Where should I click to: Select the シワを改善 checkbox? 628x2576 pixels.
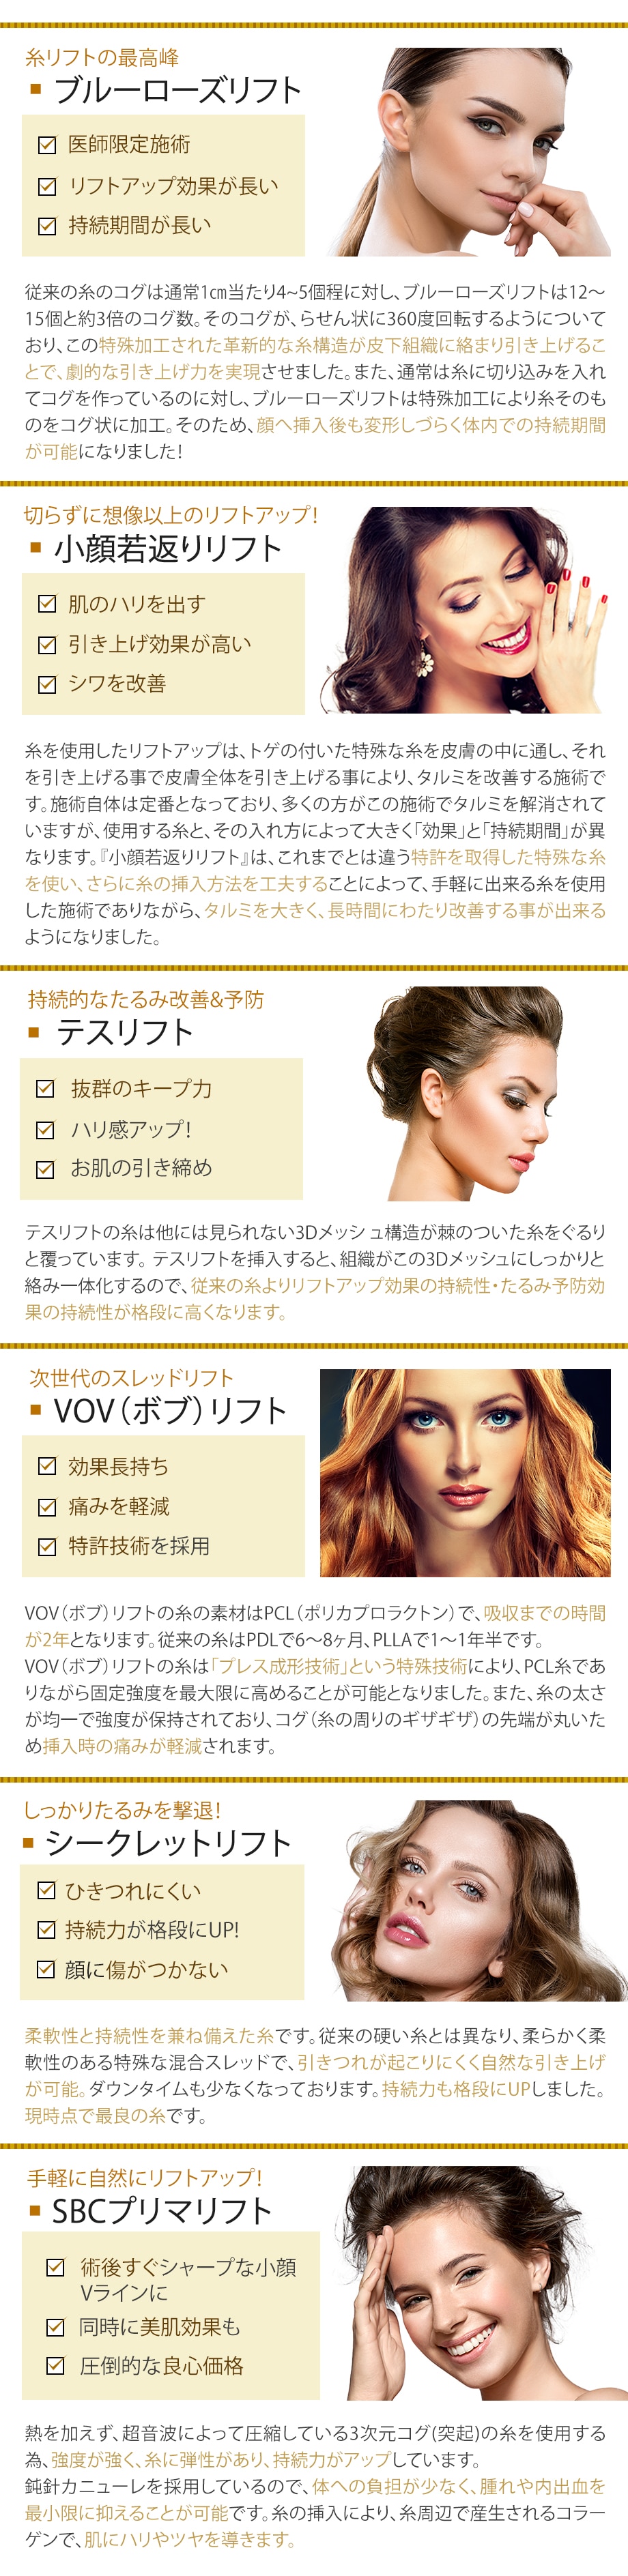click(x=46, y=684)
